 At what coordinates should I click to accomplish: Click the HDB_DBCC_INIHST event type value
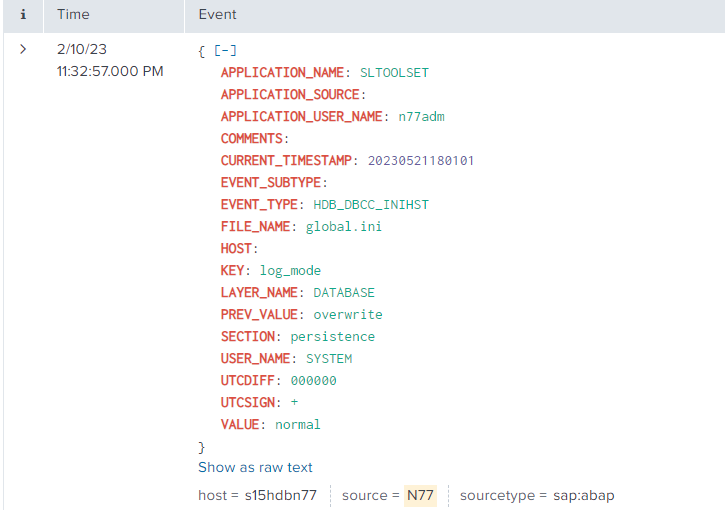click(x=371, y=204)
